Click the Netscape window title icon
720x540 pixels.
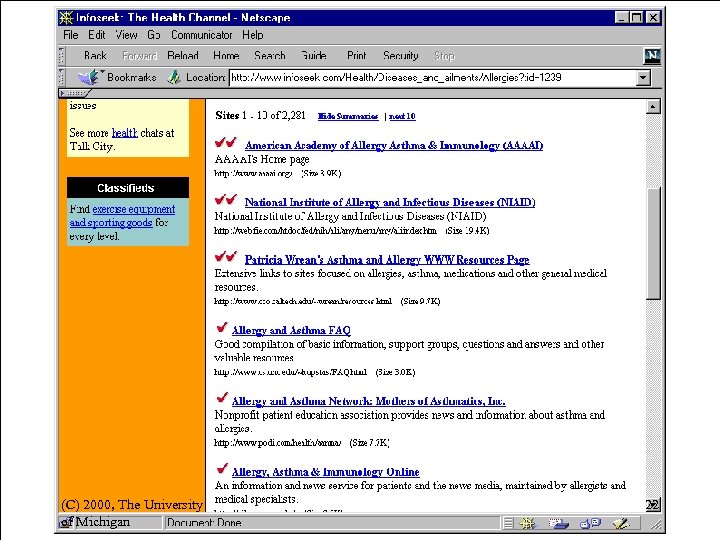tap(66, 17)
